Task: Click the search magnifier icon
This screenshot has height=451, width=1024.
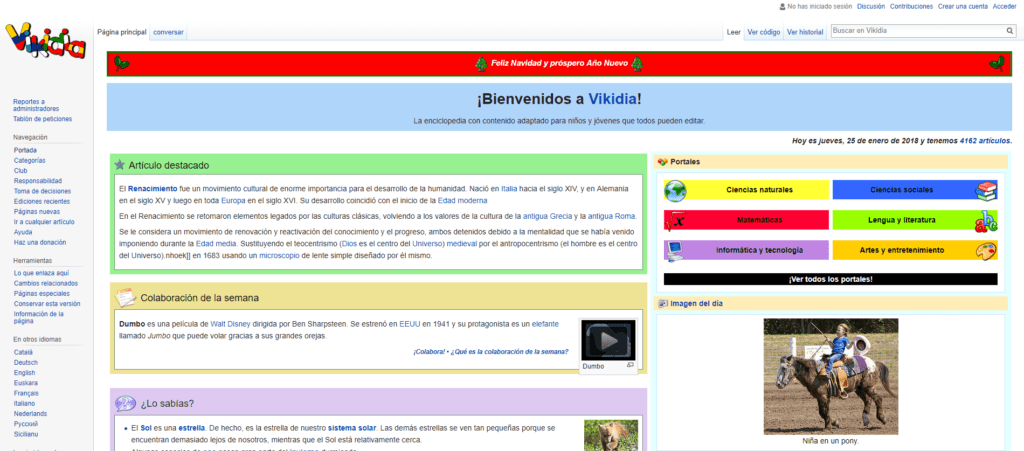Action: [1010, 31]
